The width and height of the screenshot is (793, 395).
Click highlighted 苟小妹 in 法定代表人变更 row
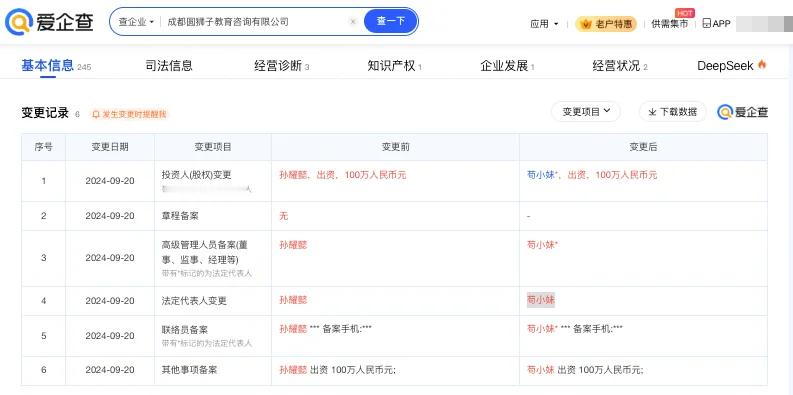coord(541,300)
